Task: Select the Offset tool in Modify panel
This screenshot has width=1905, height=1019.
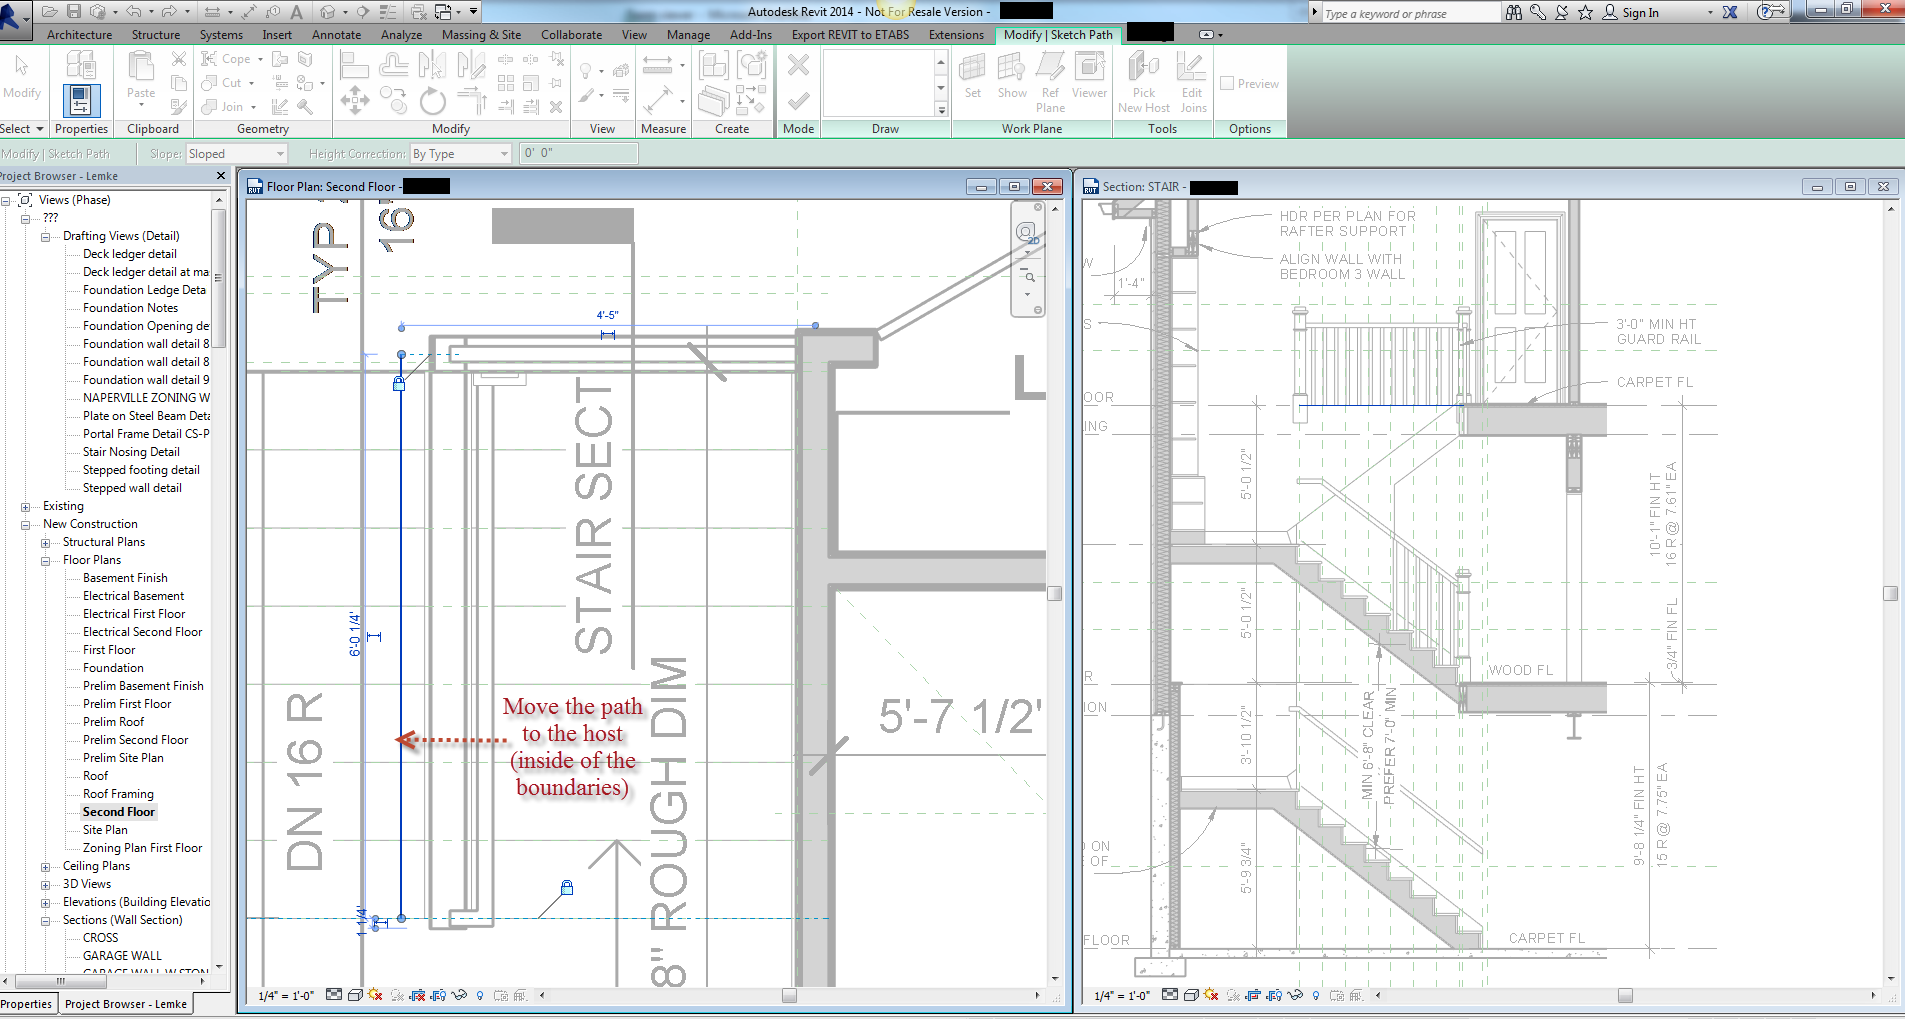Action: [394, 66]
